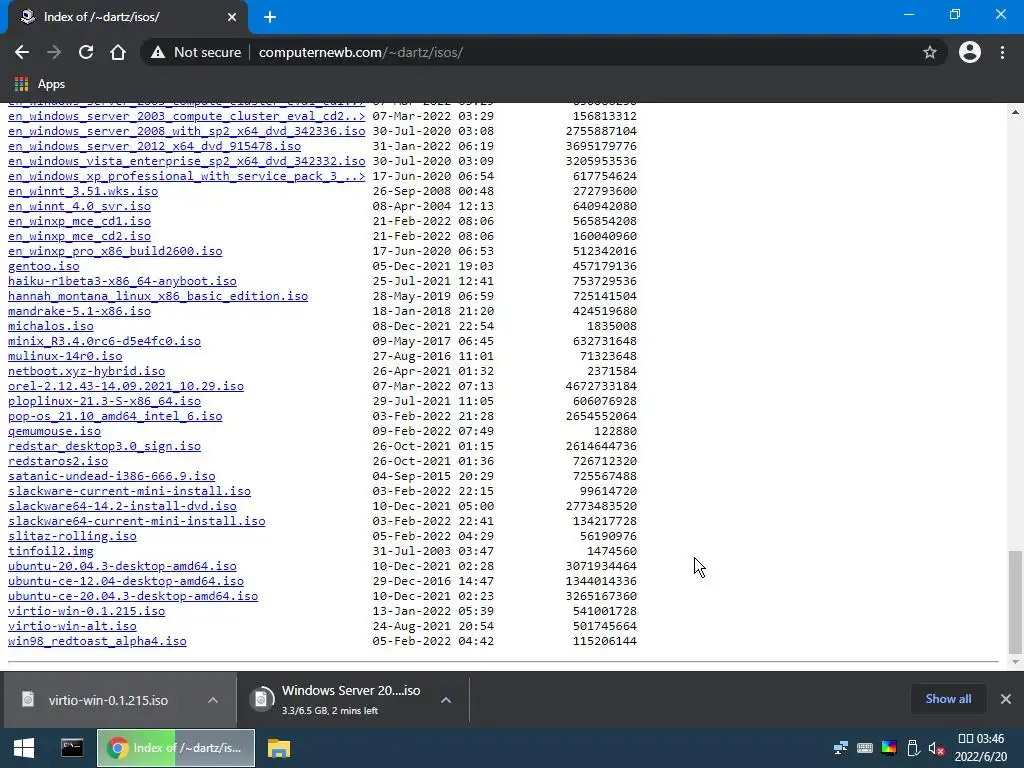Click the minix_R3.4.0rc6-d5e4fc0.iso link
This screenshot has height=768, width=1024.
pos(104,340)
